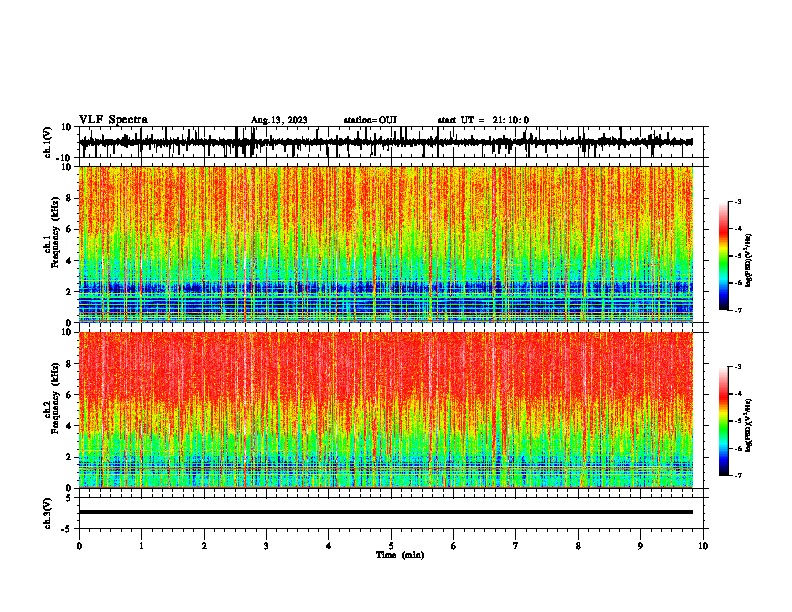Click the ch.2 spectrogram color scale bar
Viewport: 792px width, 612px height.
(724, 421)
